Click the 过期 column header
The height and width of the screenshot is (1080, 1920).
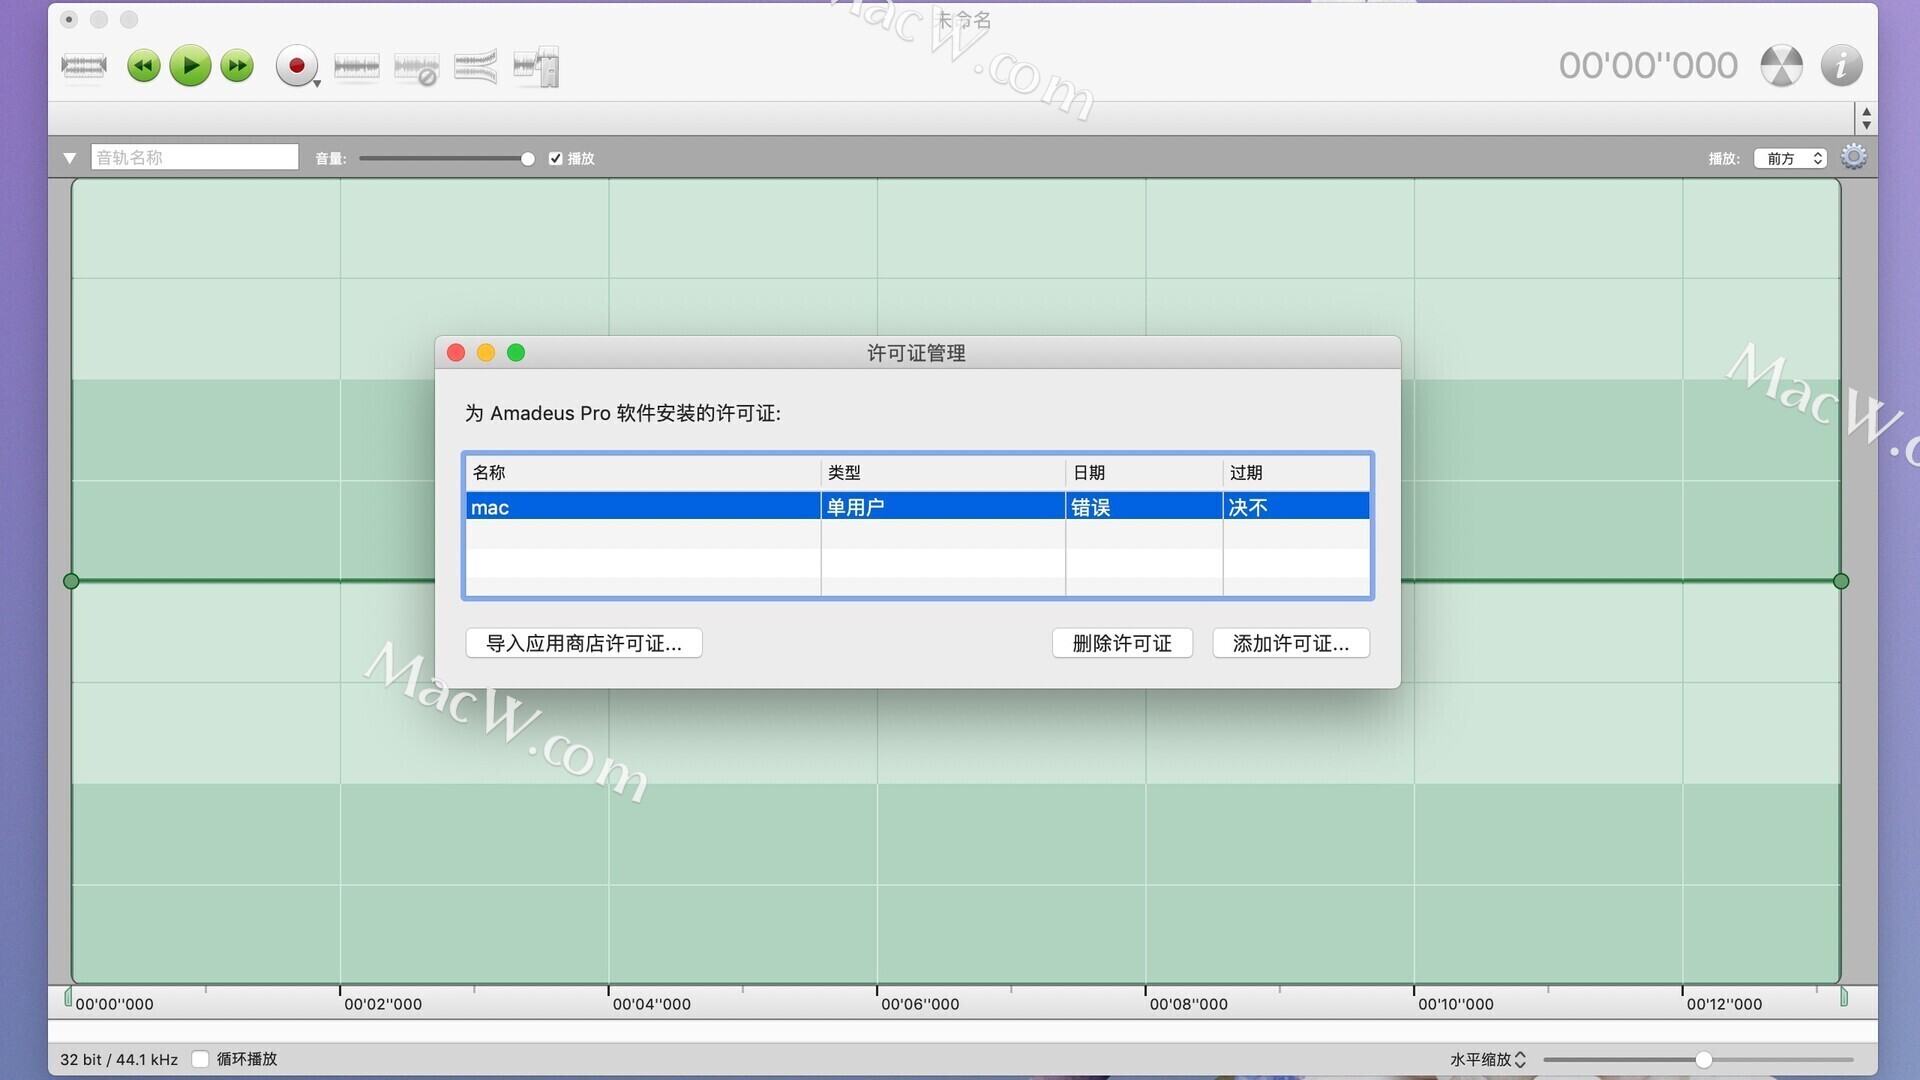[x=1296, y=472]
